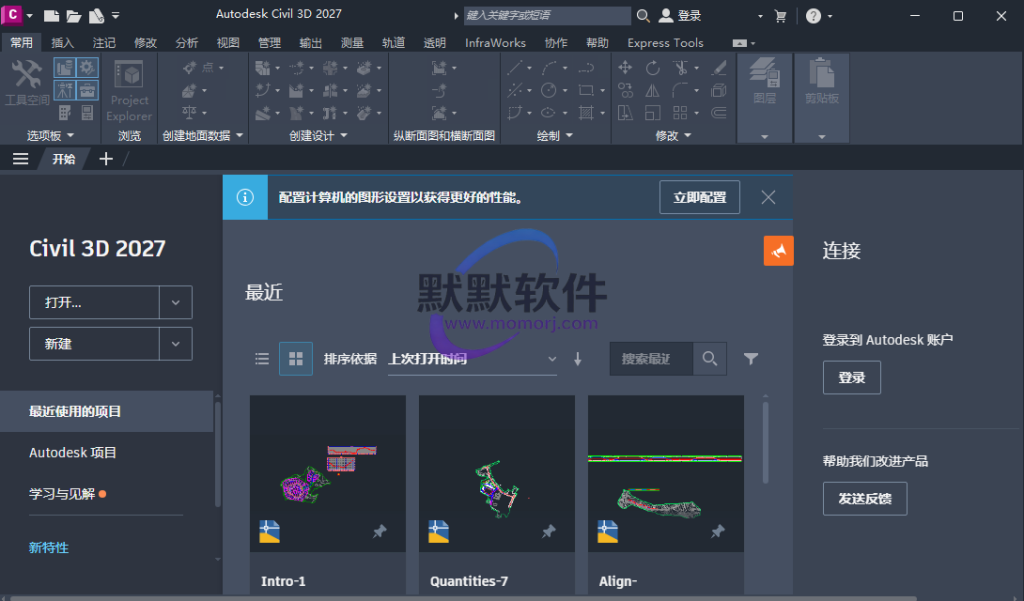Open the filter funnel for recent files
The width and height of the screenshot is (1024, 601).
(x=751, y=359)
